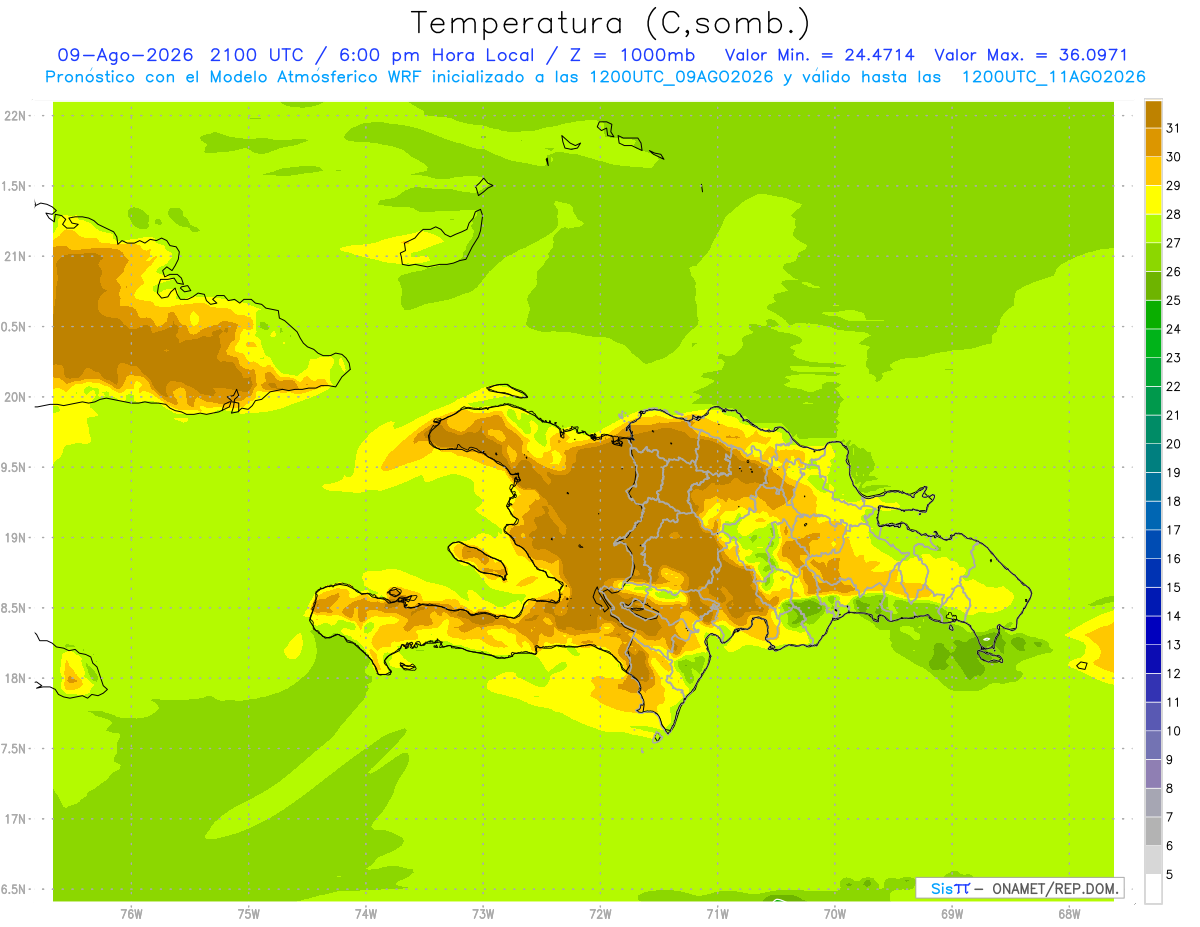Screen dimensions: 1200x927
Task: Click the colorbar label '20'
Action: [x=1174, y=444]
